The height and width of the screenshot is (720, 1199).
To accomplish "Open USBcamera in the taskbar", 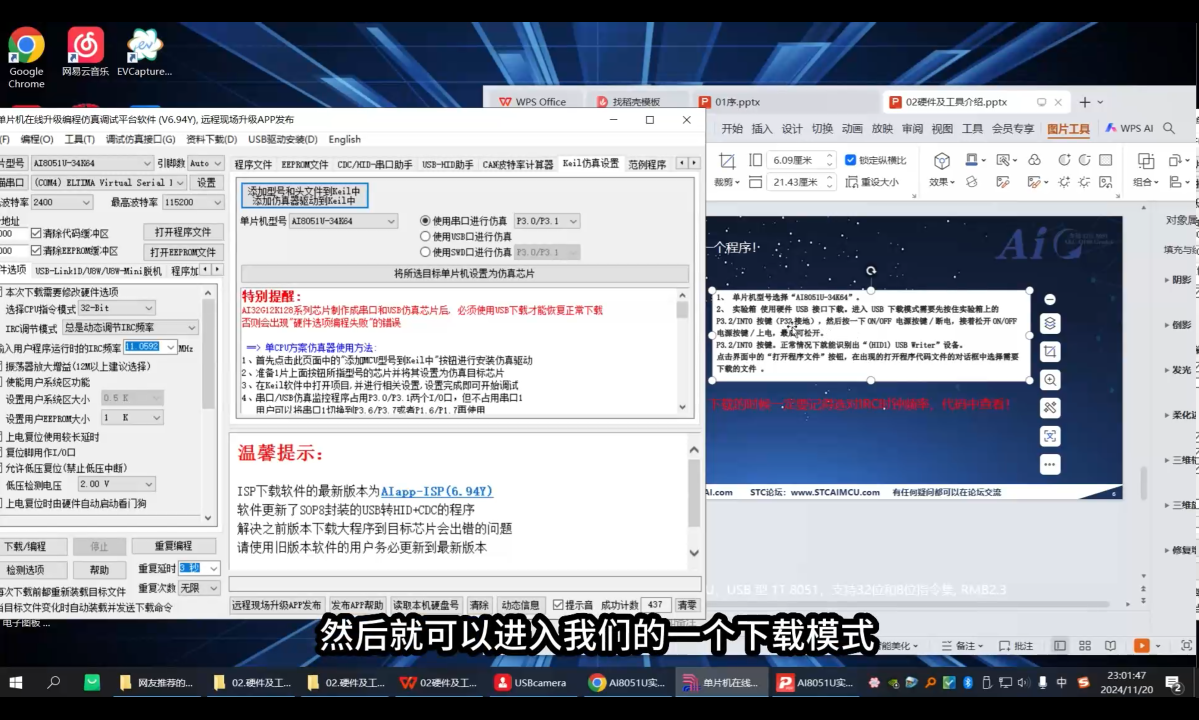I will pyautogui.click(x=531, y=683).
